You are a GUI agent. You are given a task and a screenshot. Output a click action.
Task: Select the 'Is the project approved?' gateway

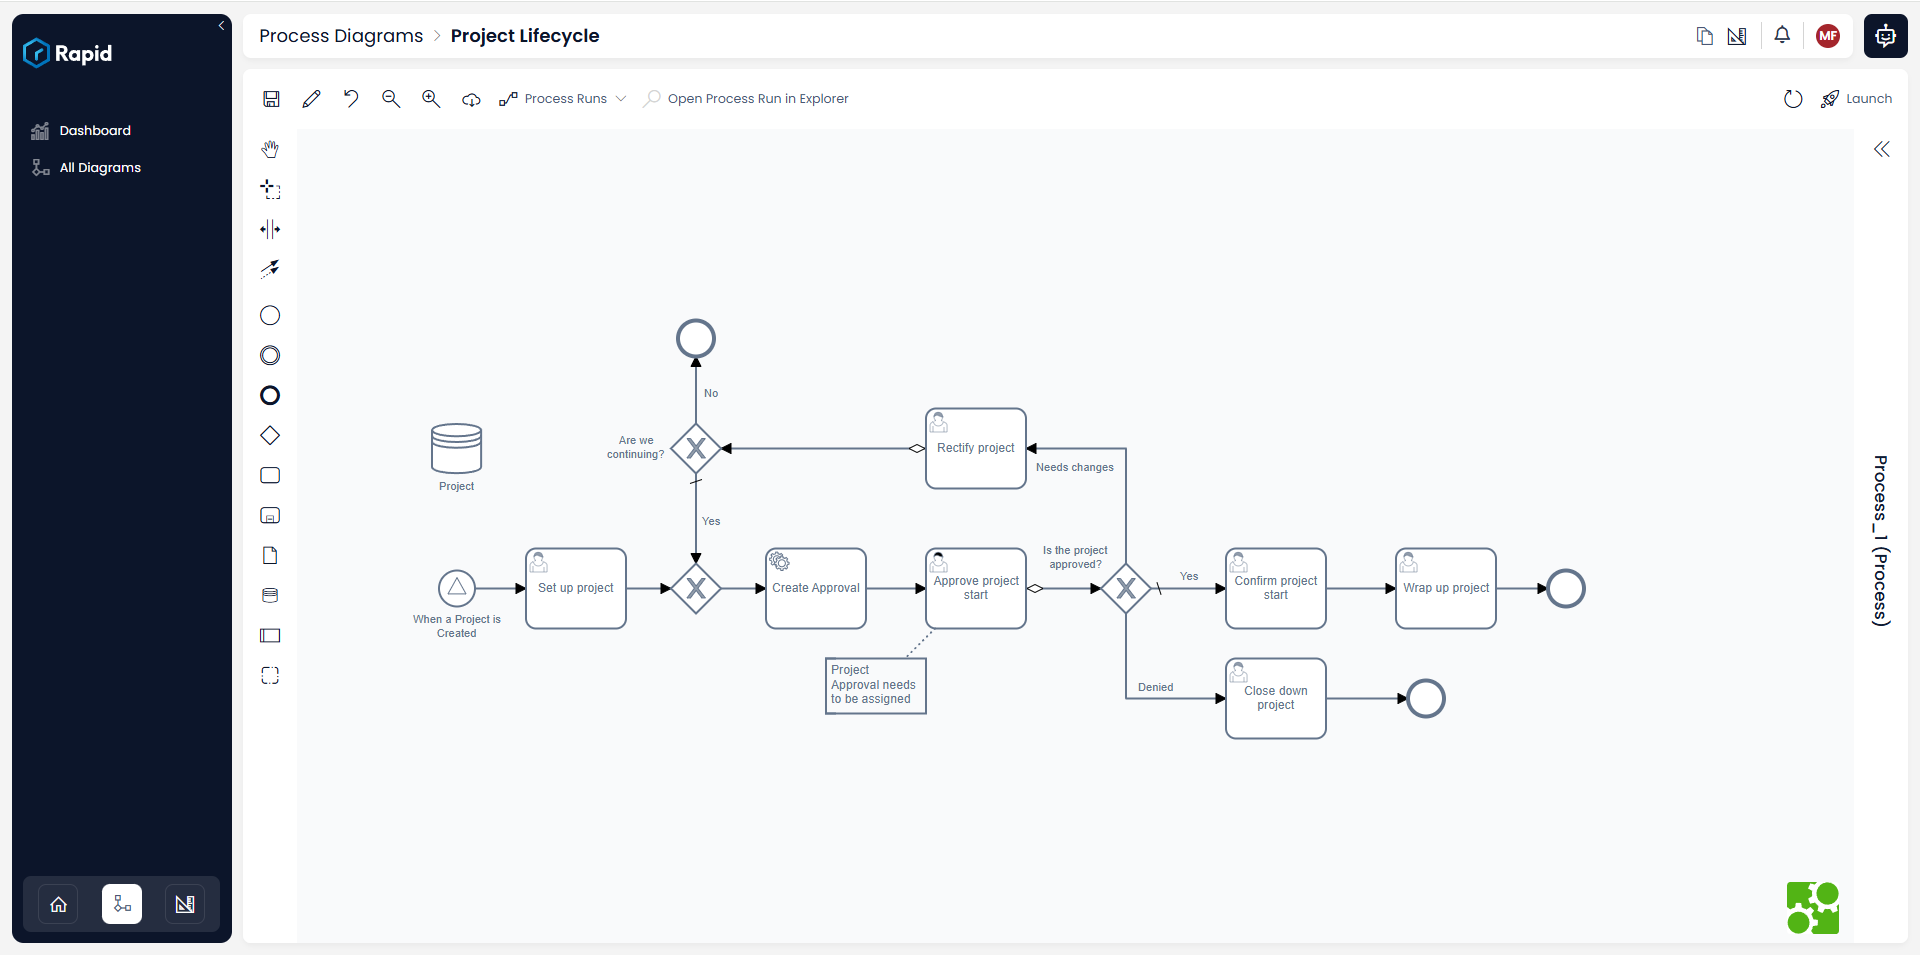[1126, 588]
